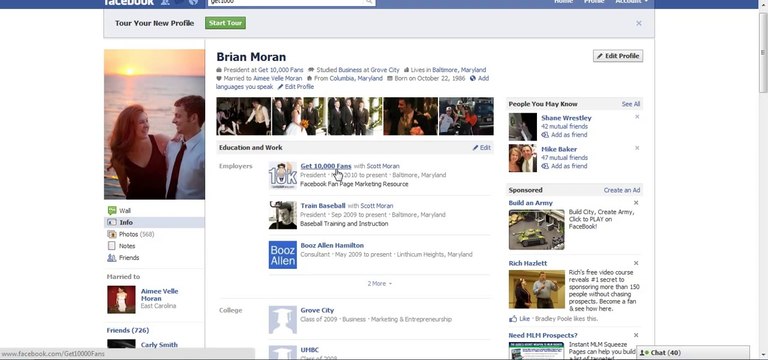Open Carly Smith's friend link

pyautogui.click(x=159, y=345)
